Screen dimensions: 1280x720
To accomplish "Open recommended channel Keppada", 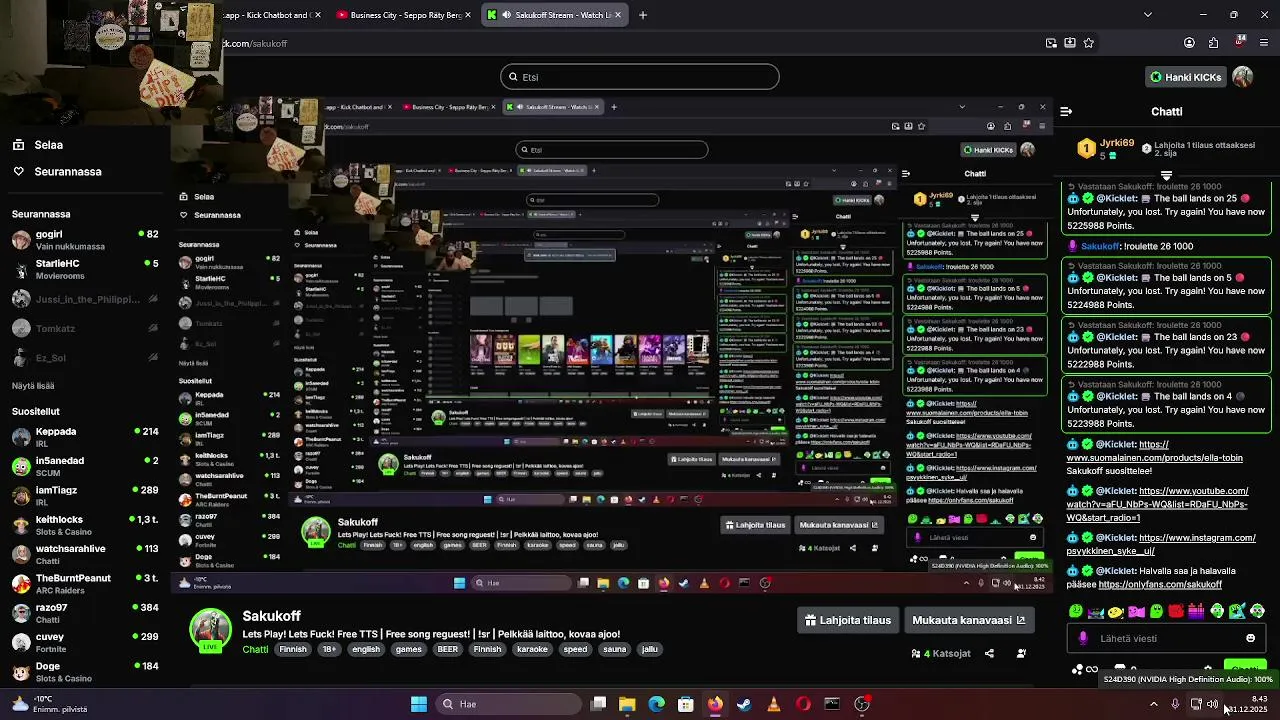I will (x=85, y=437).
